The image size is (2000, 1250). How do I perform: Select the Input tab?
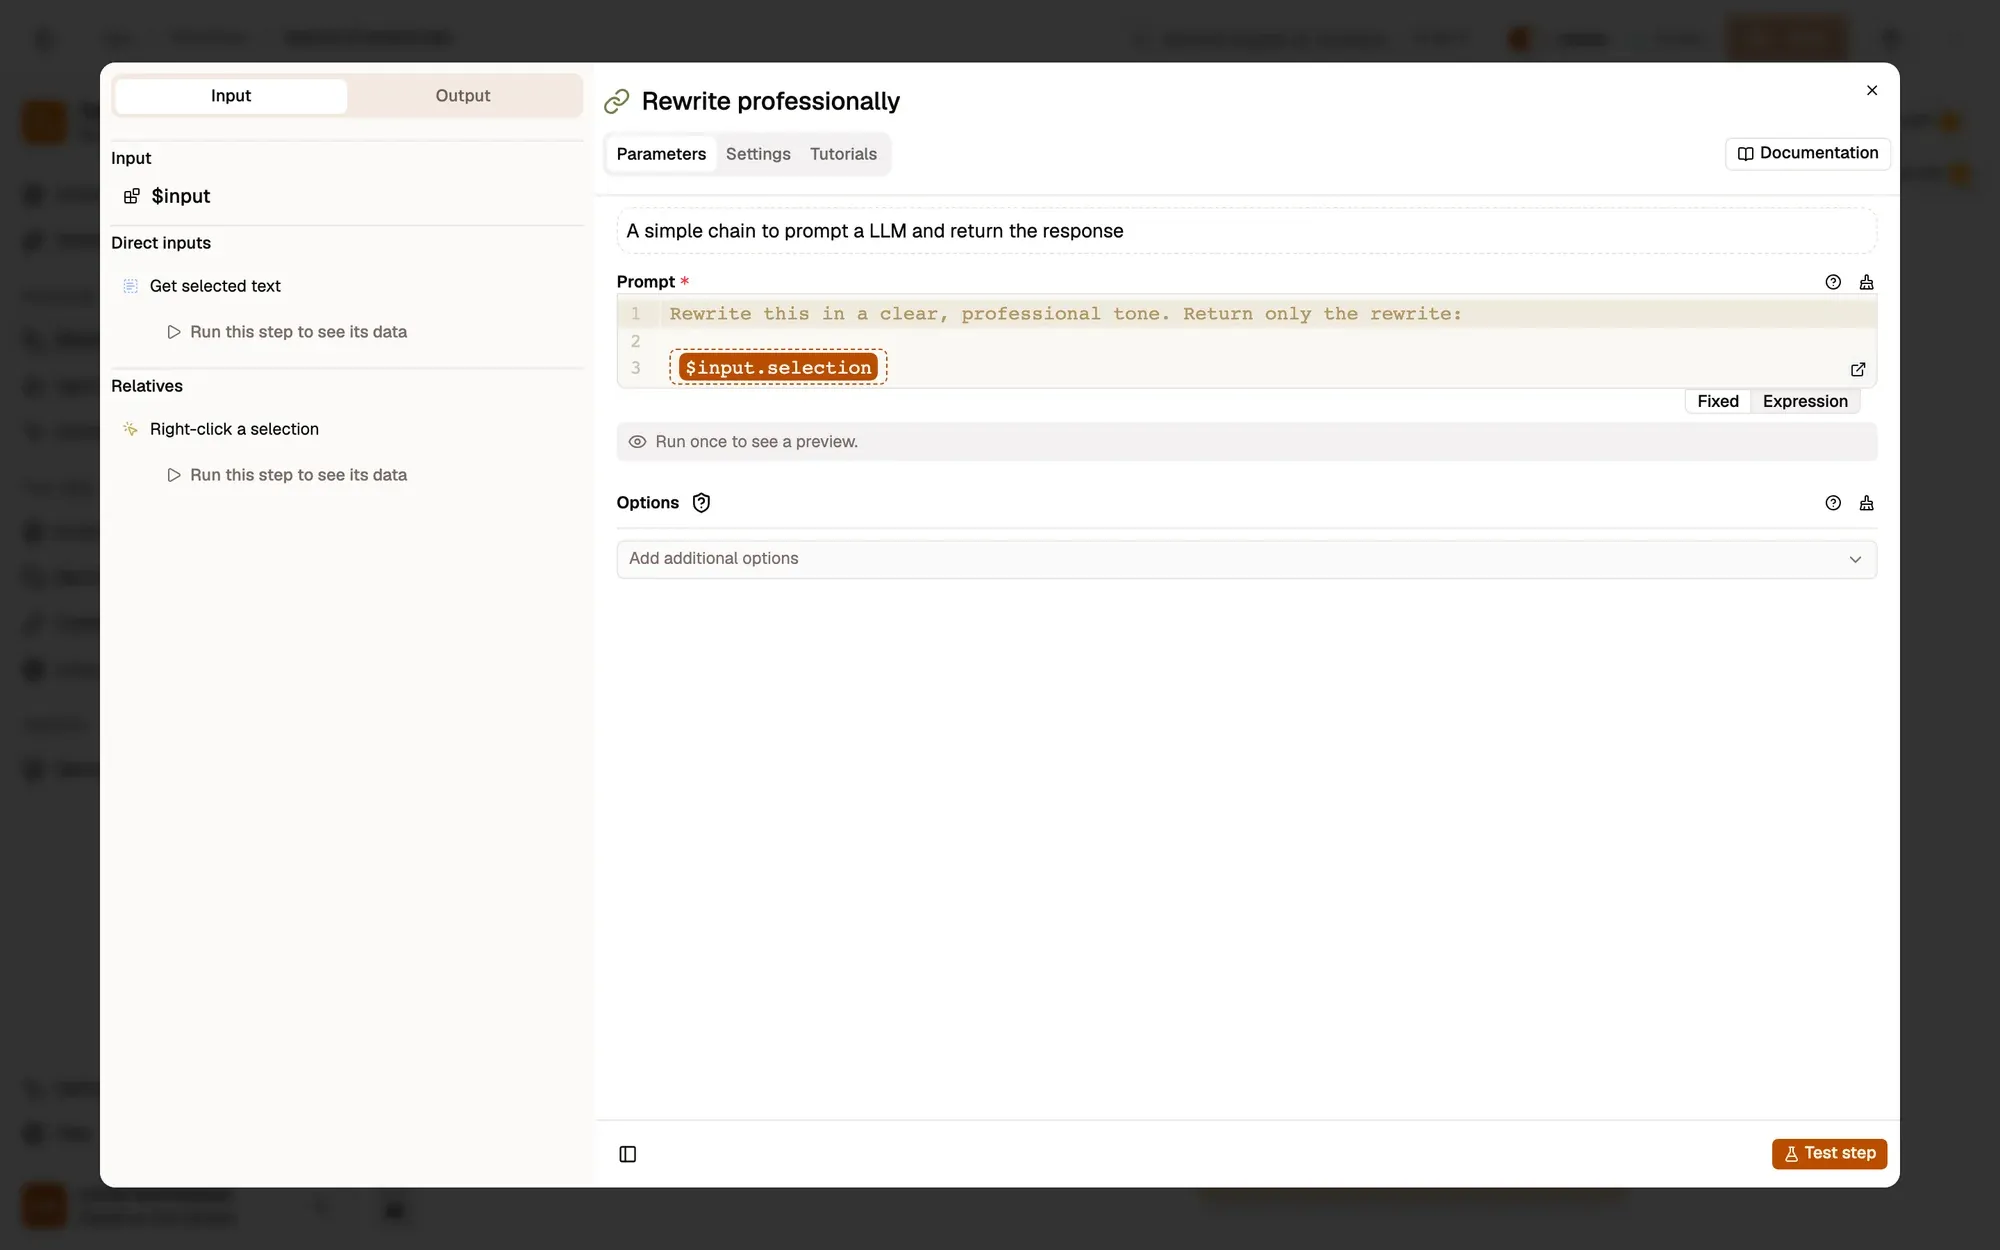[x=231, y=96]
